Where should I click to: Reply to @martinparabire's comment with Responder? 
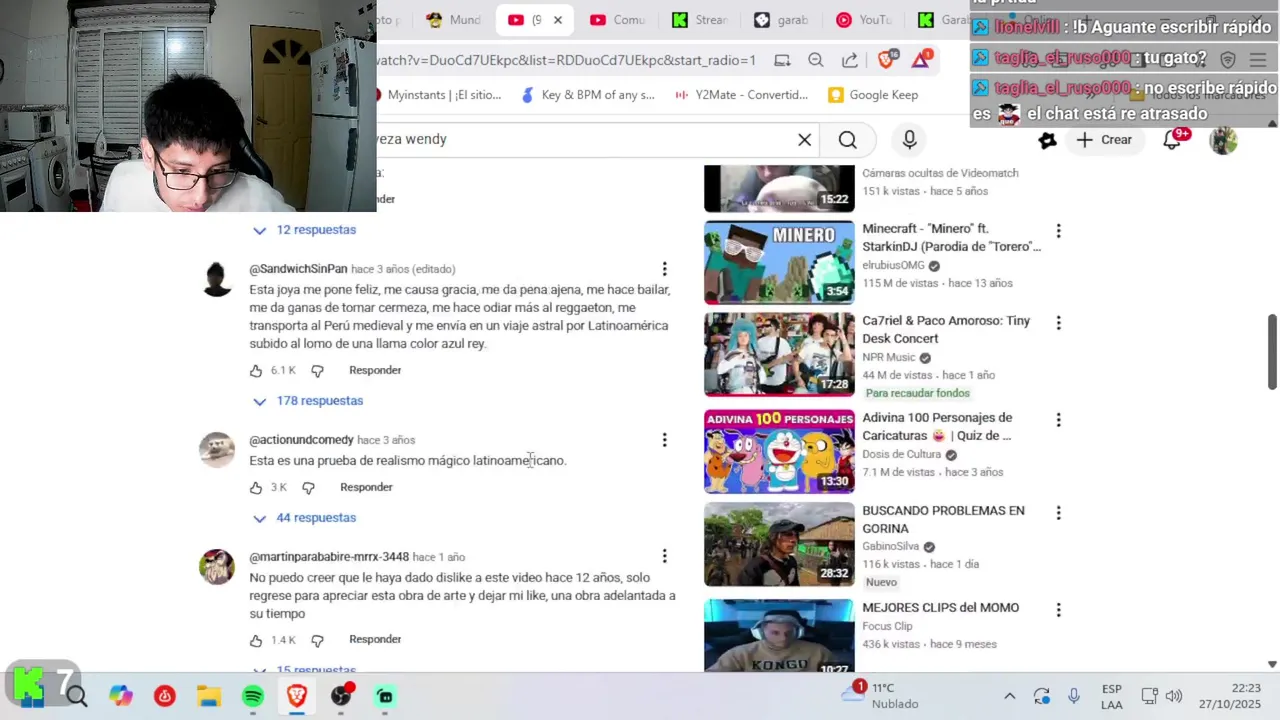(x=375, y=639)
